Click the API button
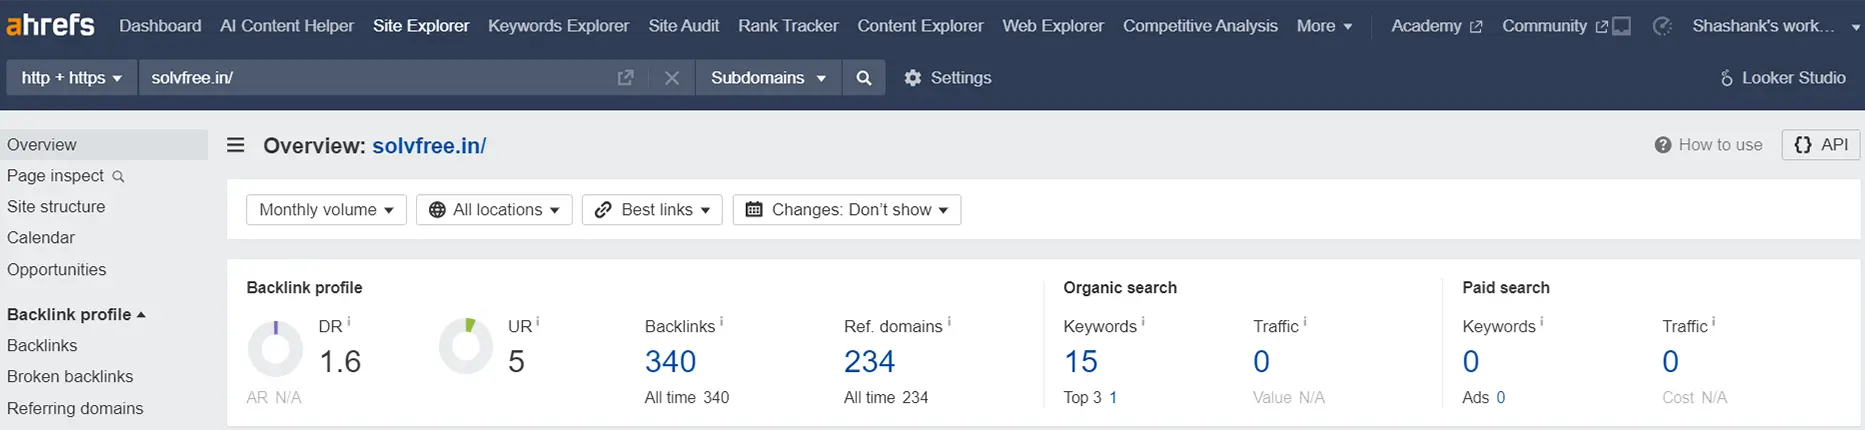1865x430 pixels. [1821, 145]
